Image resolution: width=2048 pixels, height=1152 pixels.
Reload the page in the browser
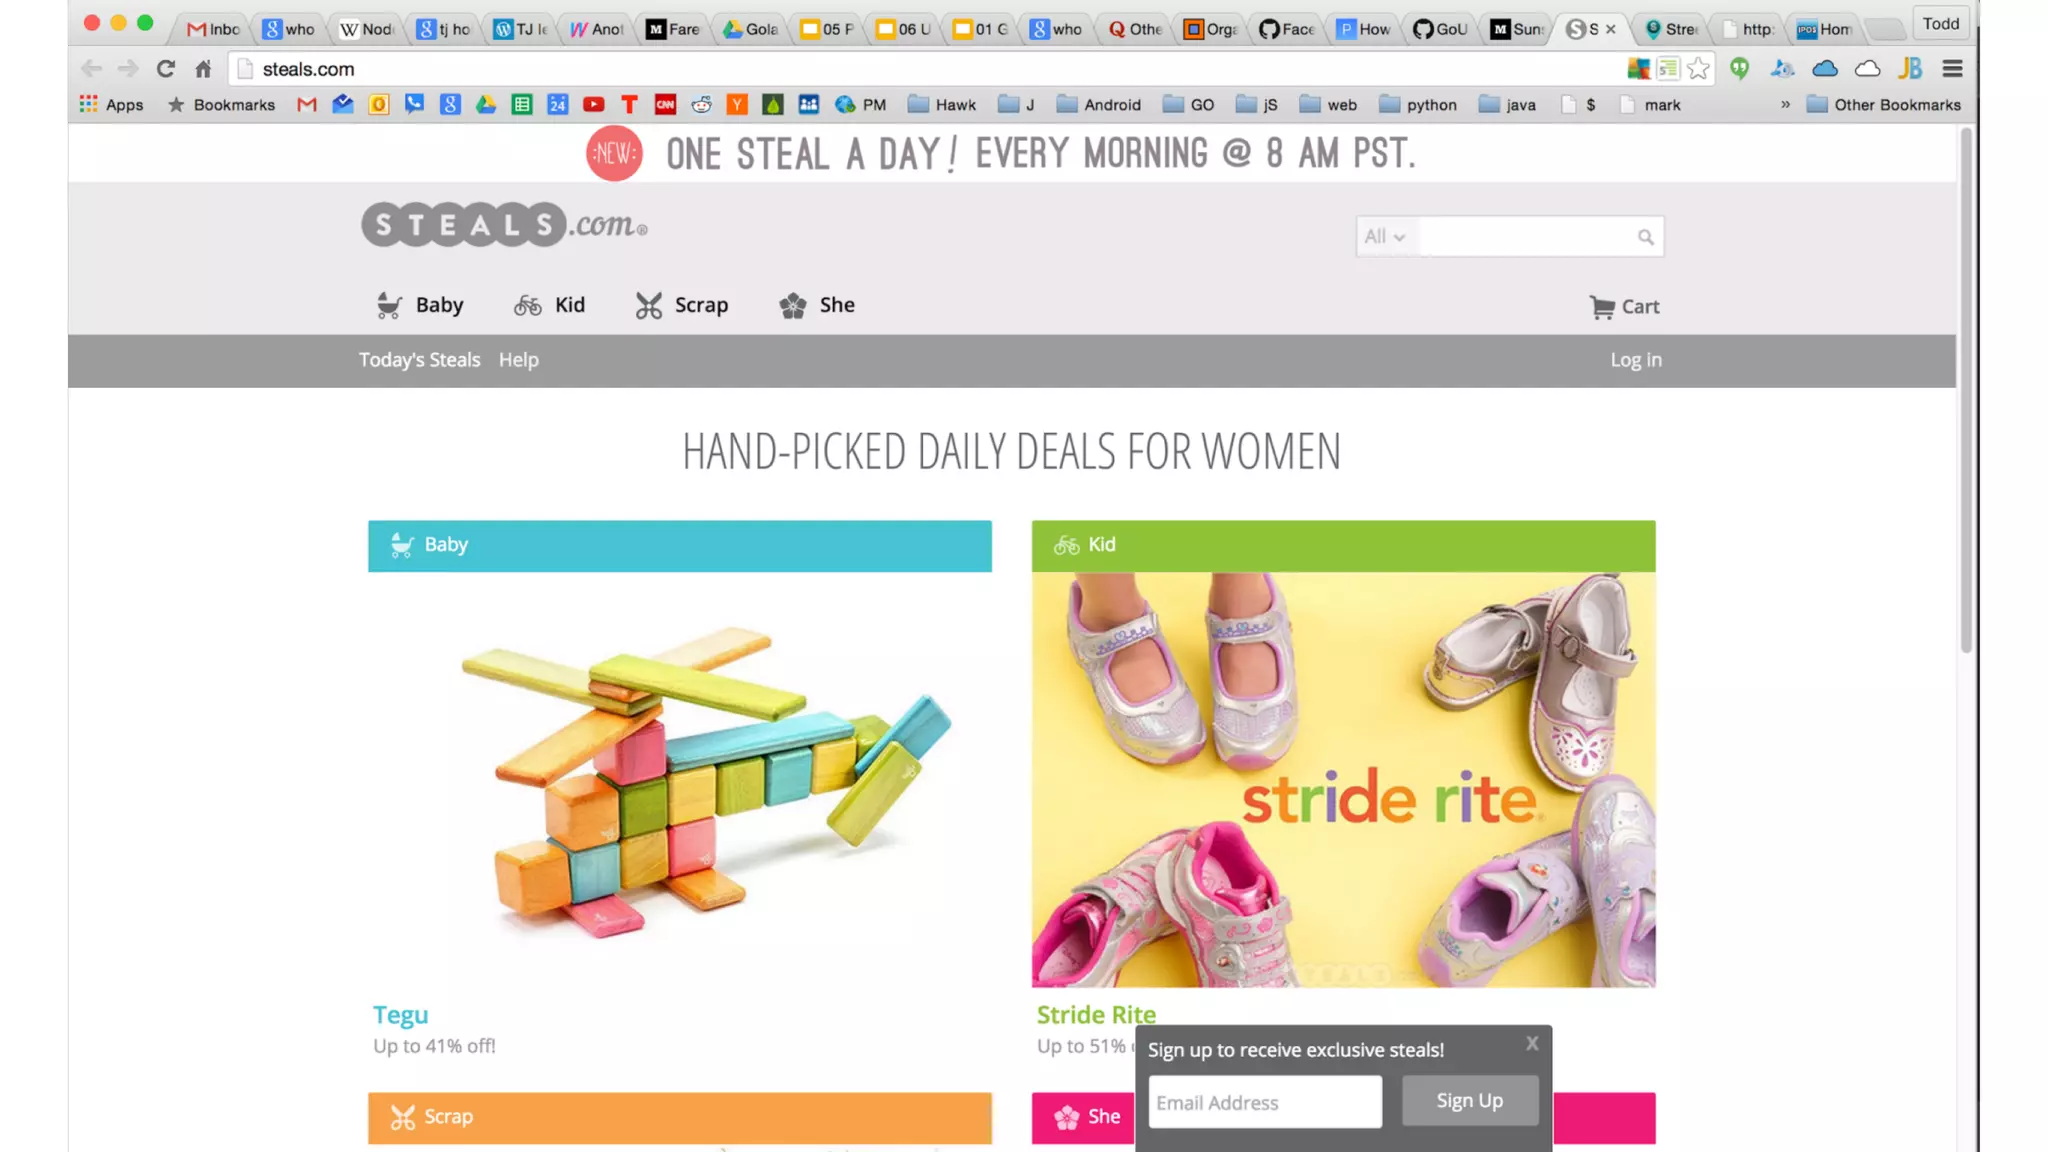pos(166,69)
